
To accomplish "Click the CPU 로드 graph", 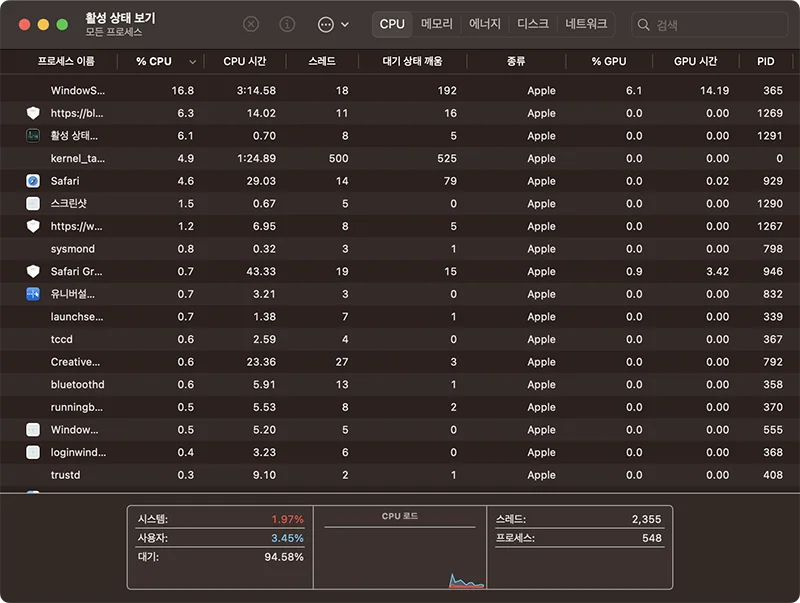I will [400, 547].
